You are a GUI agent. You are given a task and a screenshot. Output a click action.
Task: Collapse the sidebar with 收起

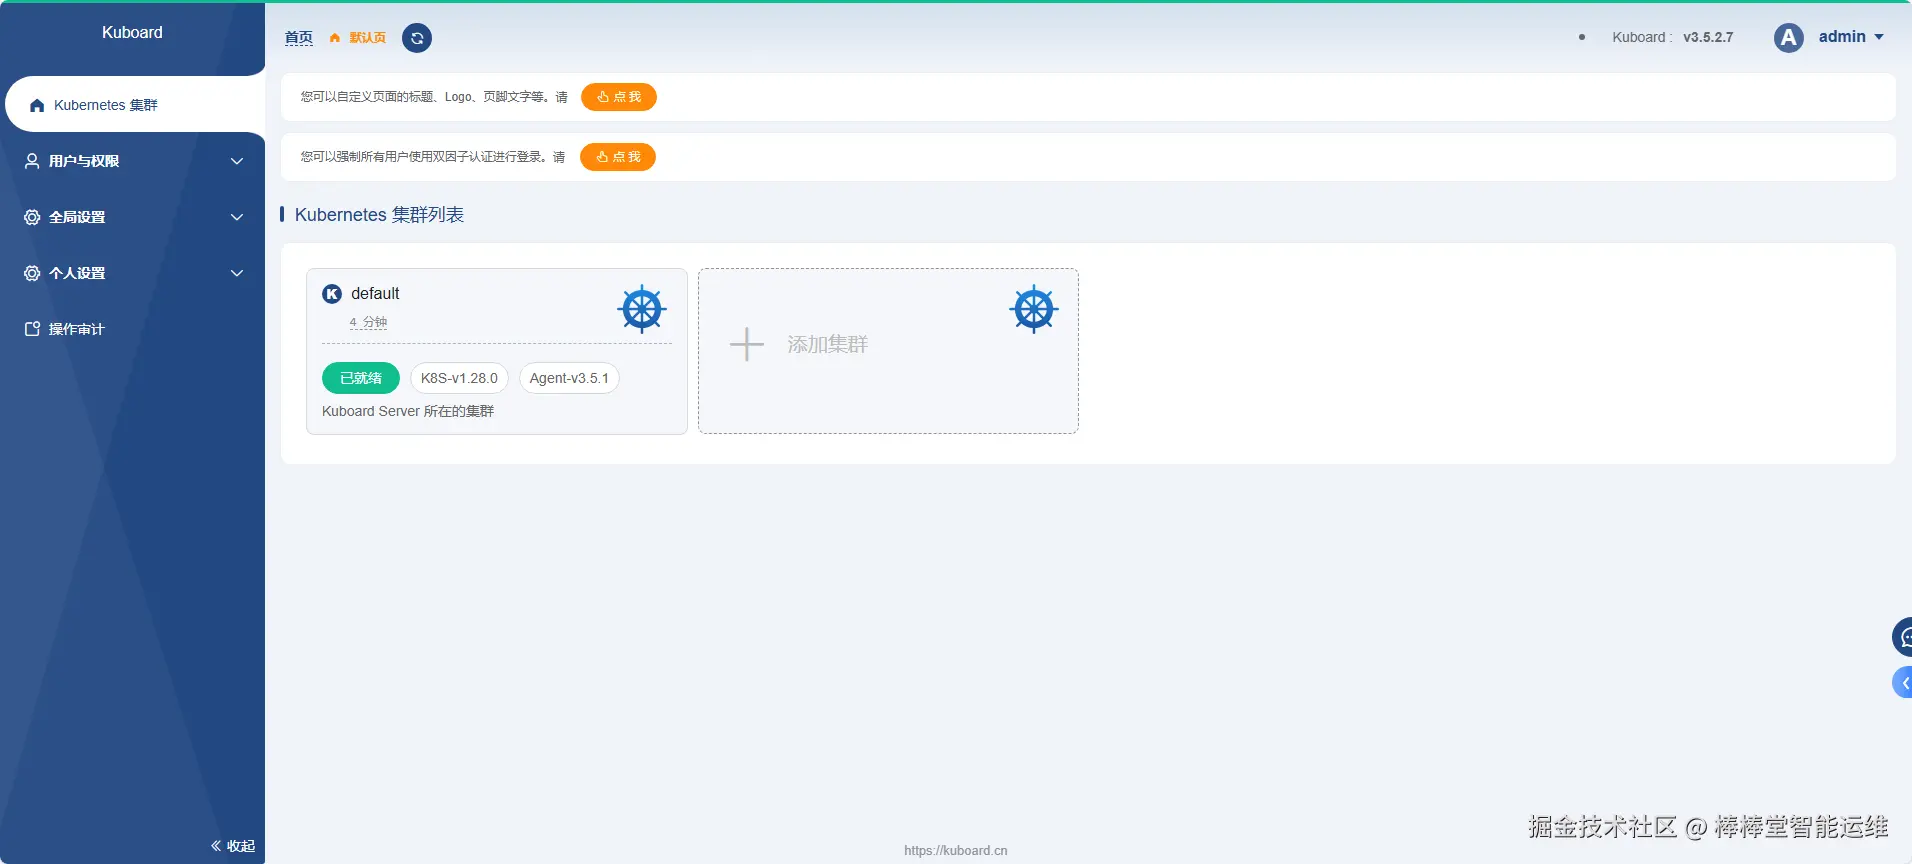coord(233,846)
